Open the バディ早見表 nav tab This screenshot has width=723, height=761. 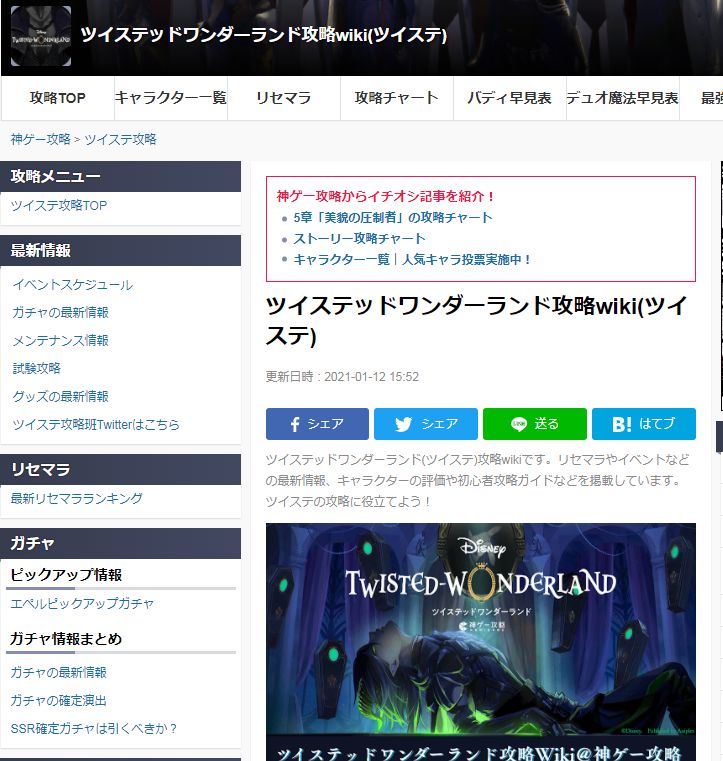(509, 98)
